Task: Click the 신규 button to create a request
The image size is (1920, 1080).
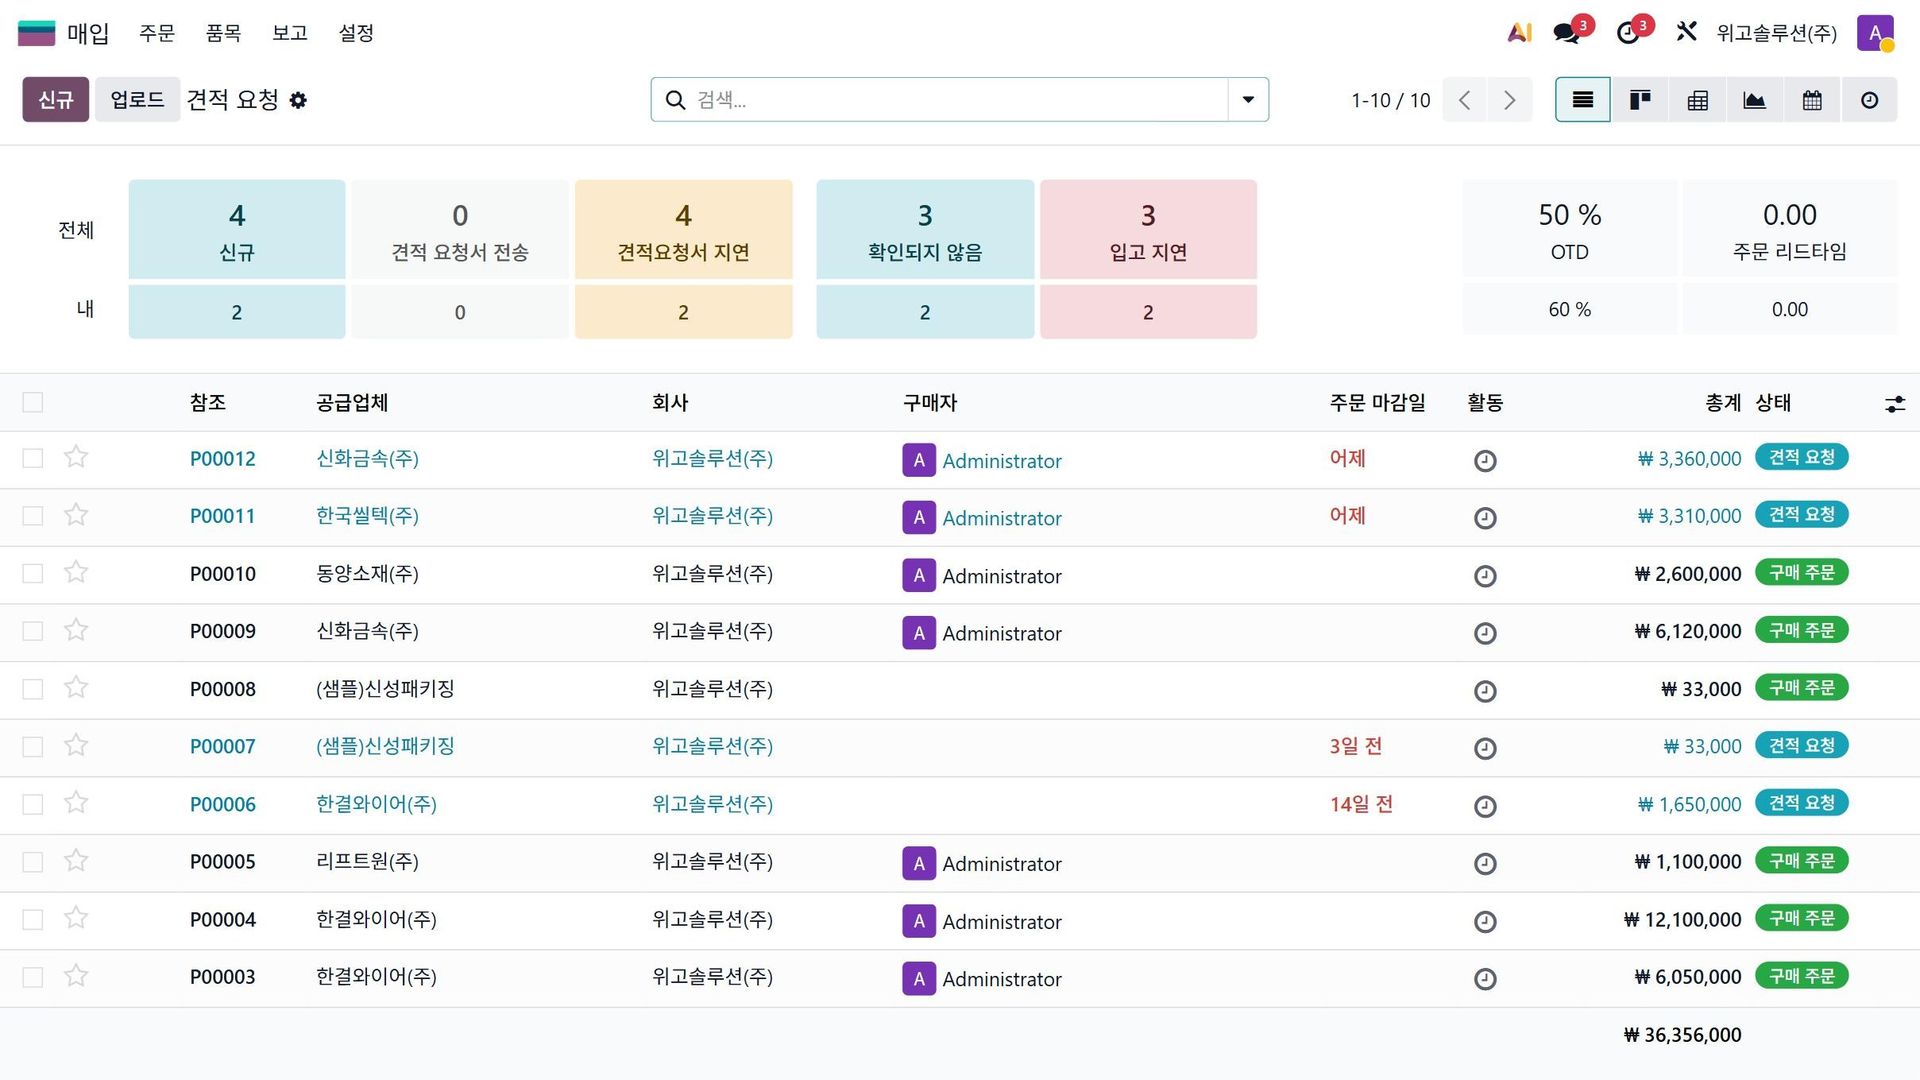Action: (56, 100)
